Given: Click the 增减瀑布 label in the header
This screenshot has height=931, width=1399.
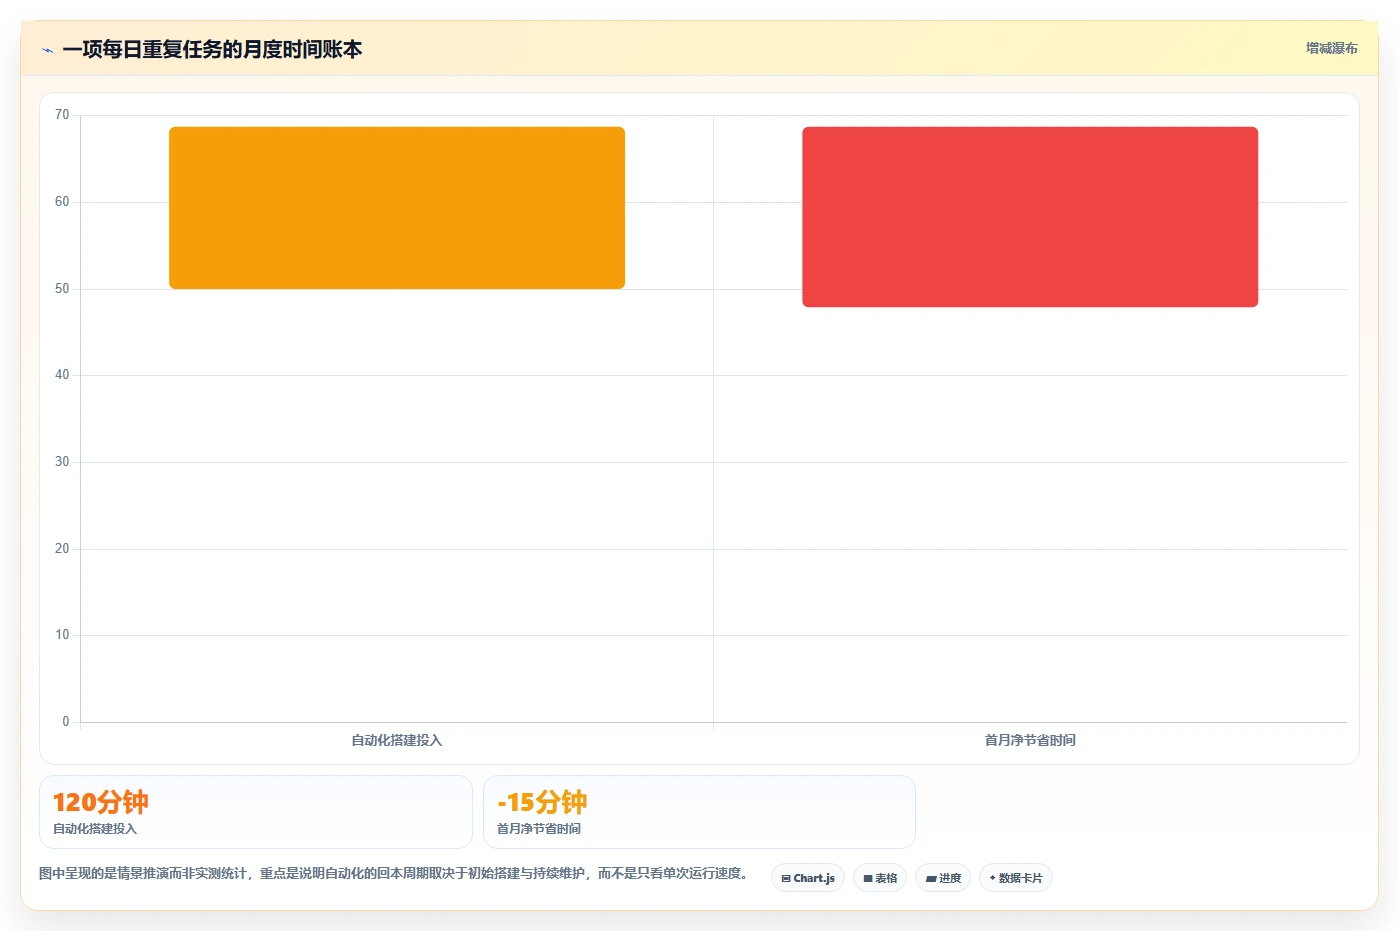Looking at the screenshot, I should 1331,48.
